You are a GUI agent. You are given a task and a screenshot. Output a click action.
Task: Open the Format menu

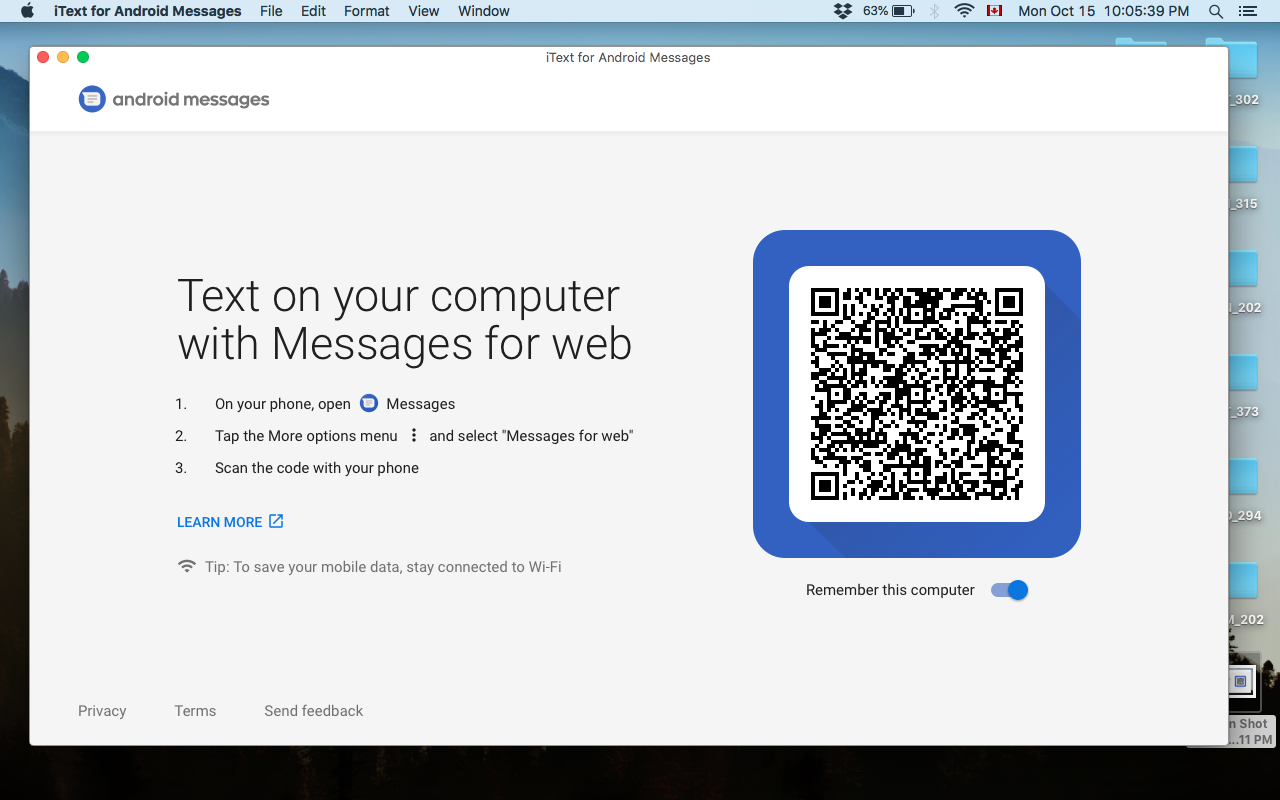pyautogui.click(x=367, y=11)
